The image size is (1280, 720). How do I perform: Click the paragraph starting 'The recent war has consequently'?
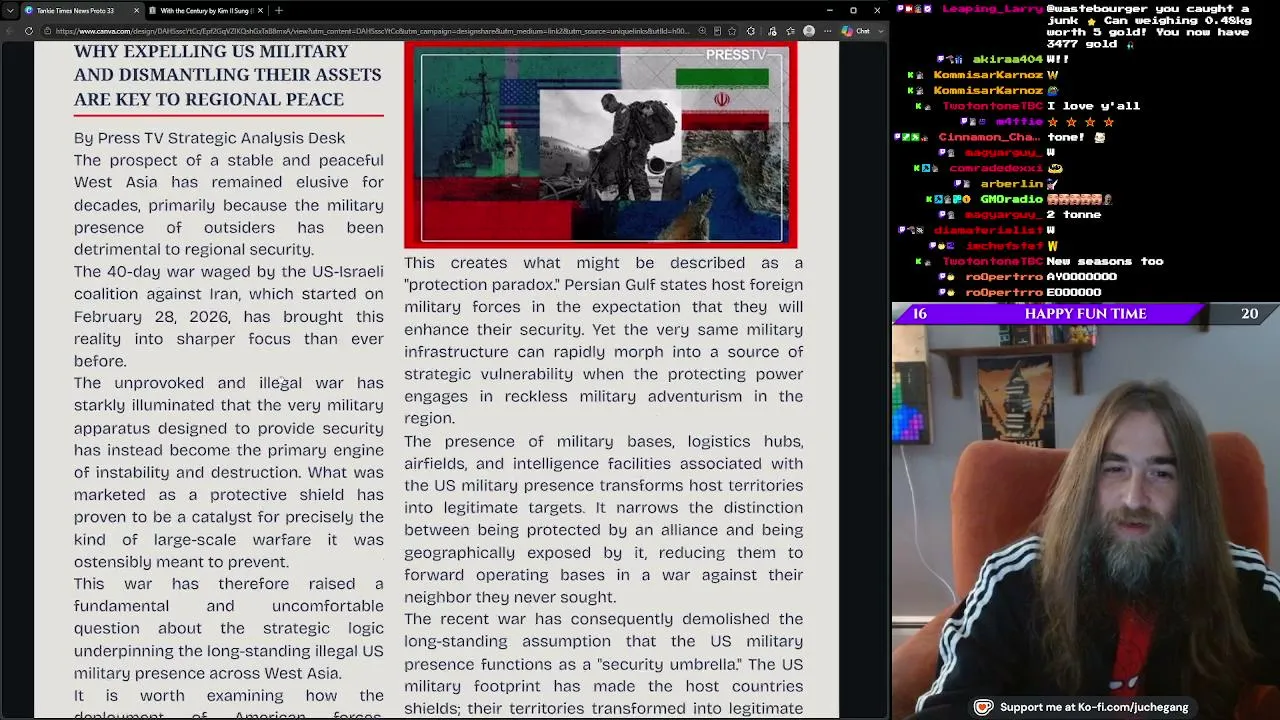point(604,664)
